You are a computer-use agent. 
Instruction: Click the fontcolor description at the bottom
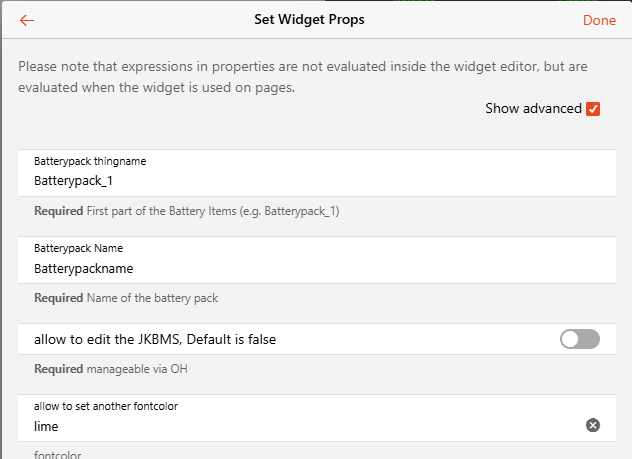[58, 455]
